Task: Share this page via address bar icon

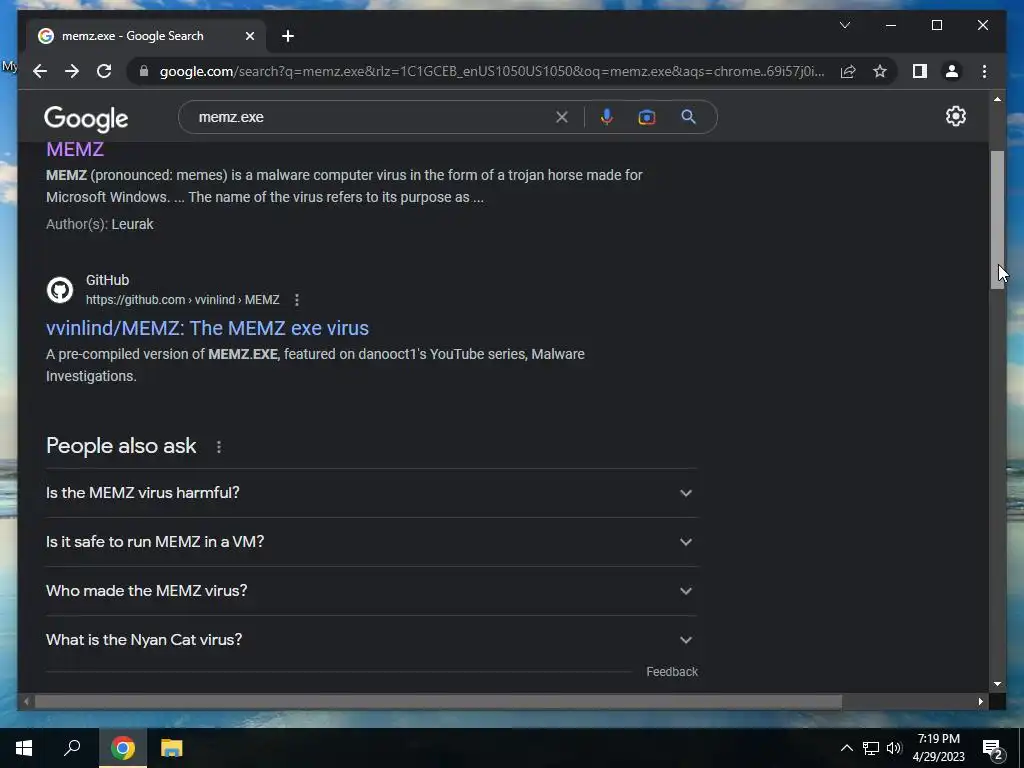Action: click(x=848, y=71)
